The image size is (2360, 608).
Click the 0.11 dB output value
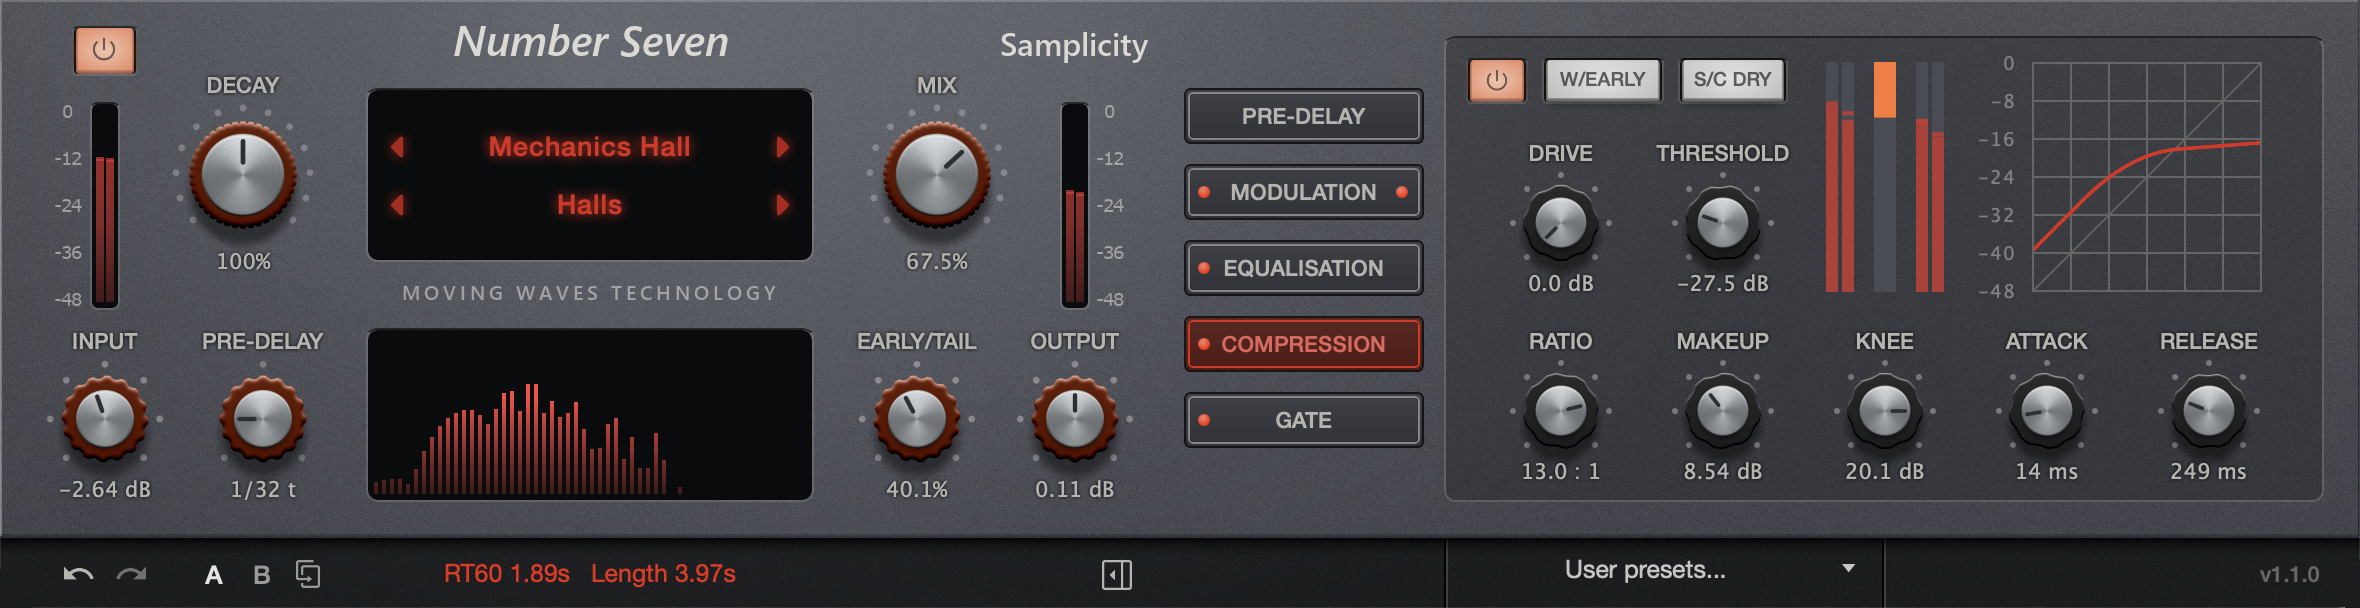click(x=1074, y=490)
